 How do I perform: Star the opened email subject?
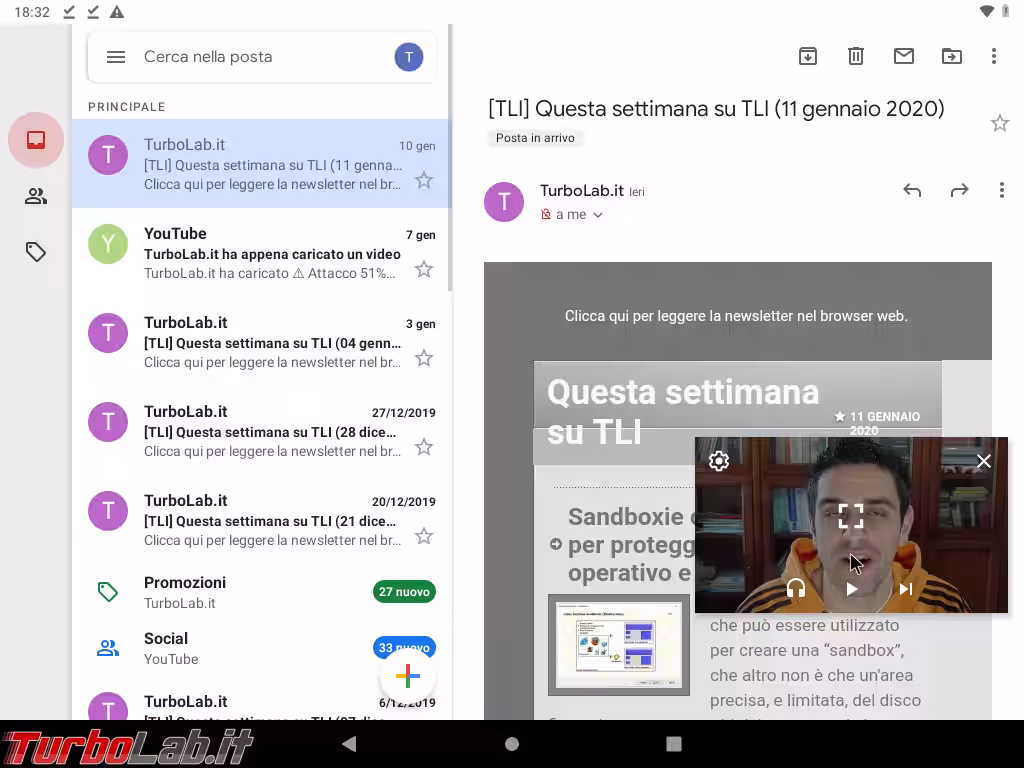pyautogui.click(x=999, y=123)
